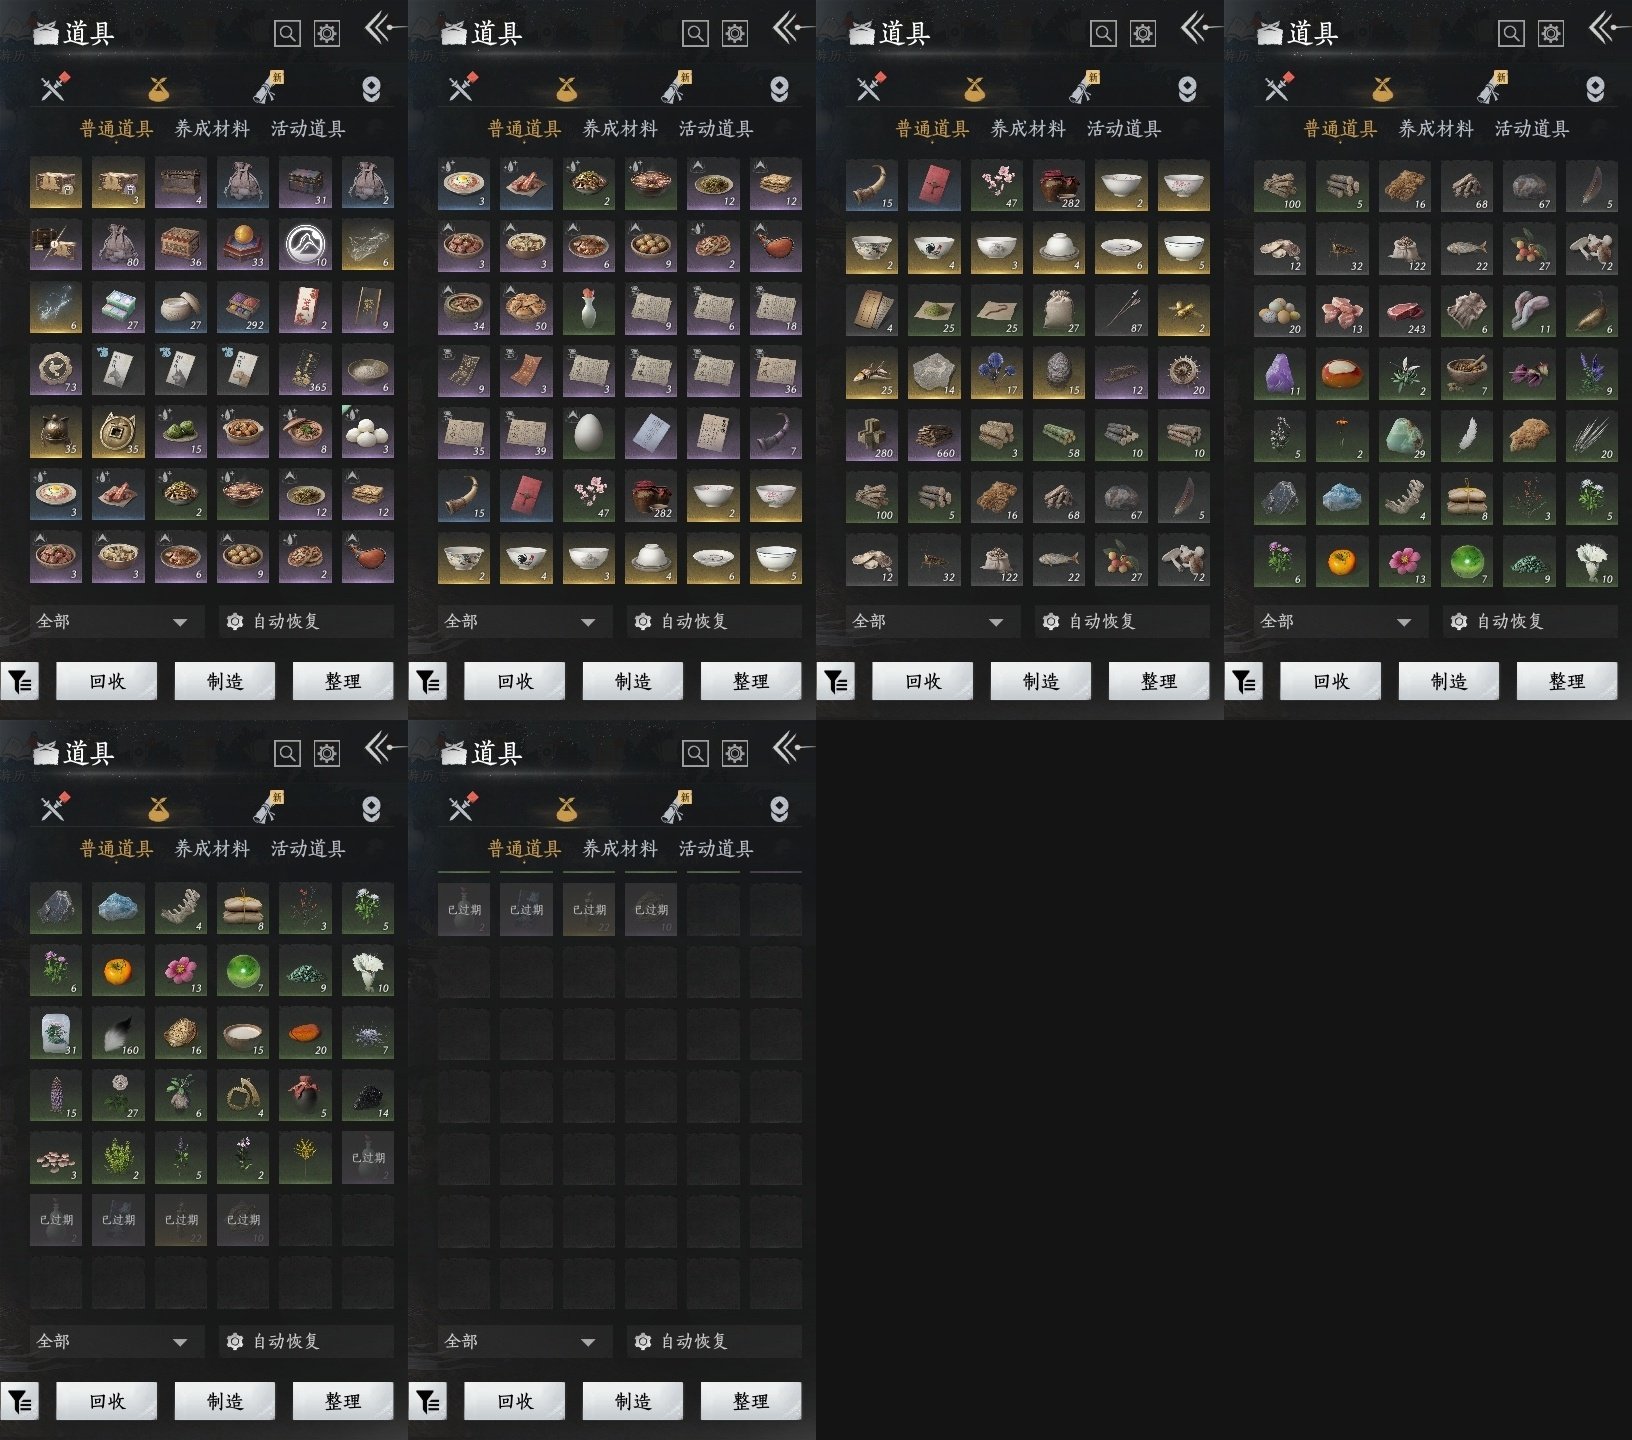Select the black feather item showing 160
Screen dimensions: 1632x1440
tap(118, 1033)
